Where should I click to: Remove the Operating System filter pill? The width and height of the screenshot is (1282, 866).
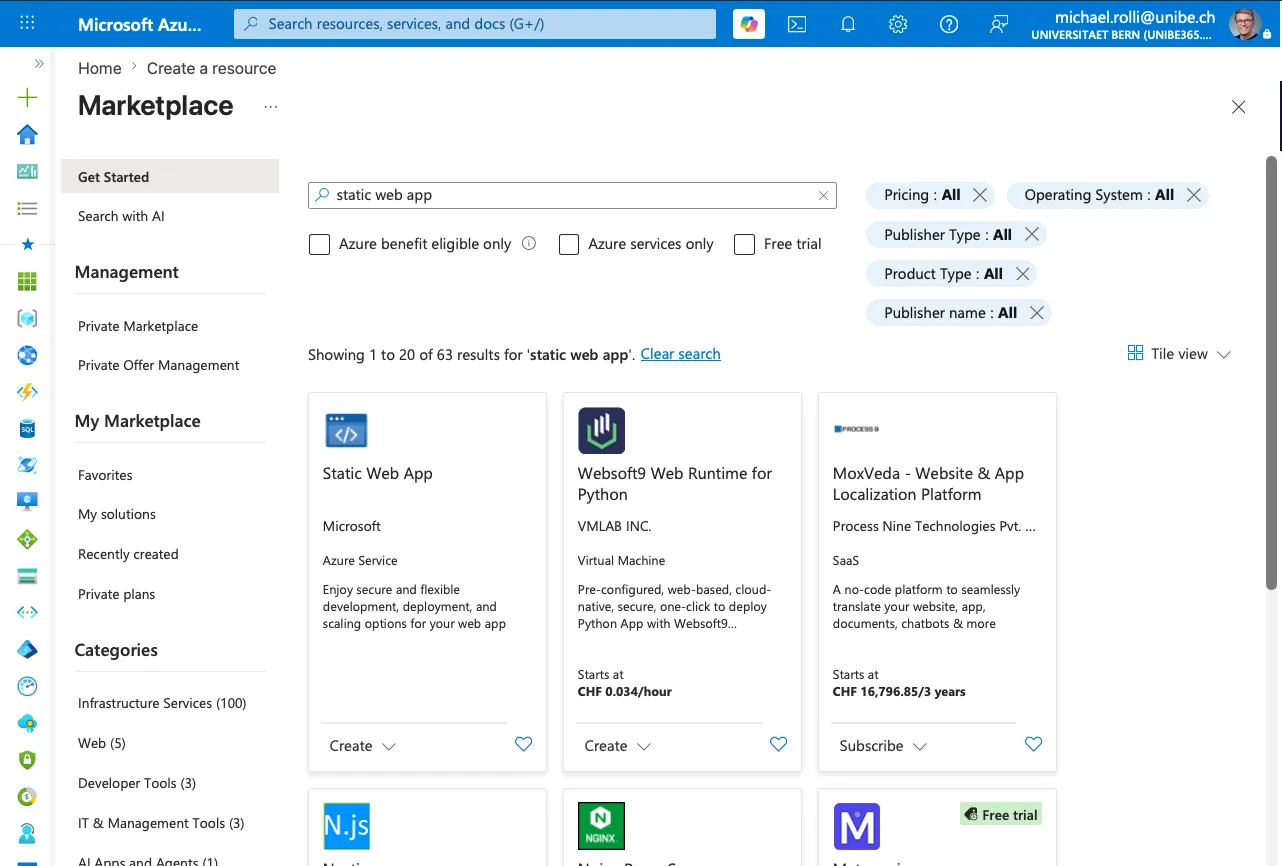click(x=1194, y=195)
